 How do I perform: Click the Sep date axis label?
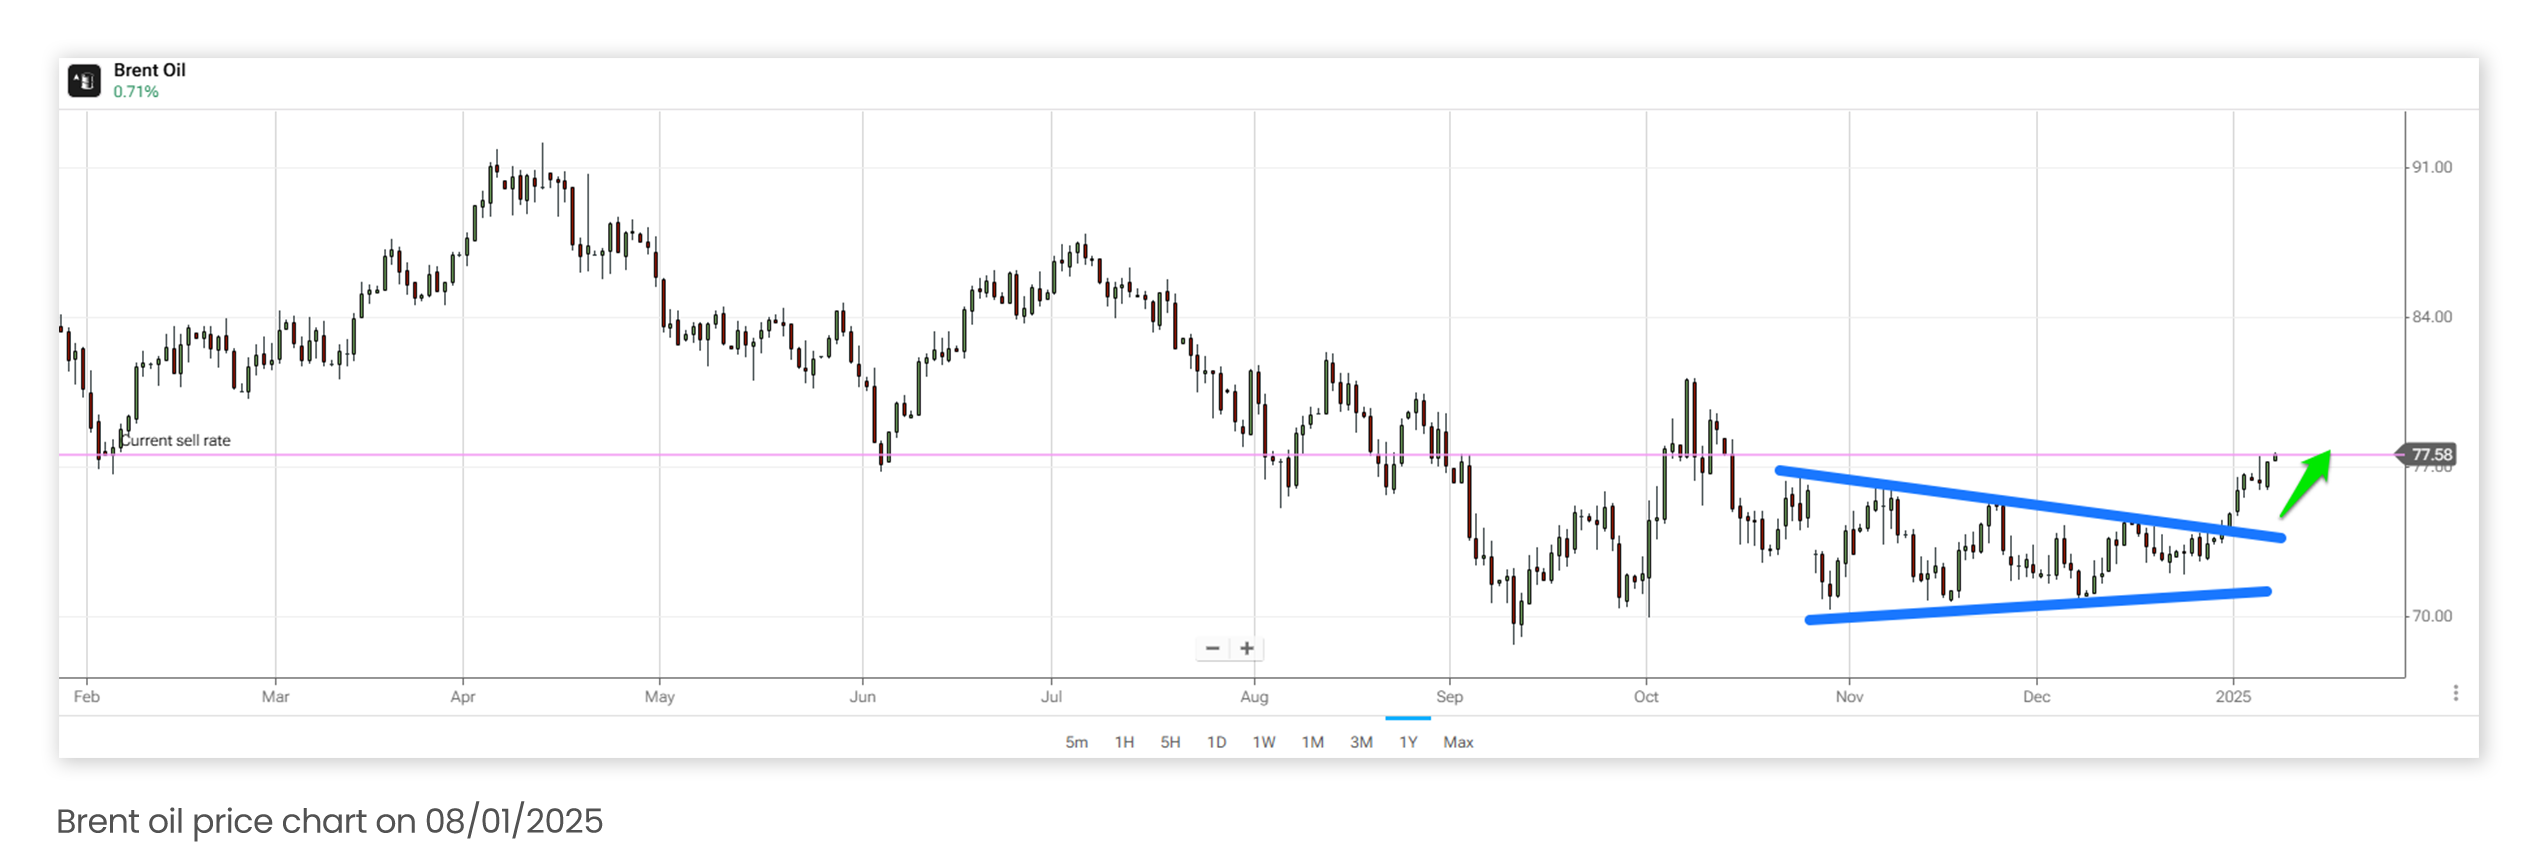(x=1449, y=696)
